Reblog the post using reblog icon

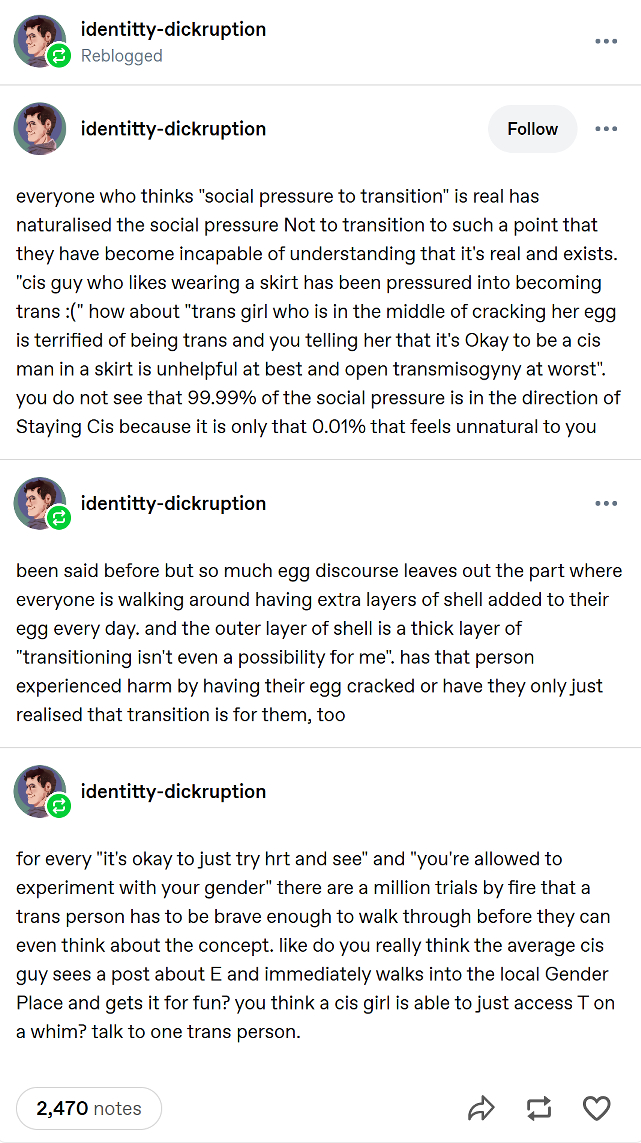pyautogui.click(x=540, y=1109)
